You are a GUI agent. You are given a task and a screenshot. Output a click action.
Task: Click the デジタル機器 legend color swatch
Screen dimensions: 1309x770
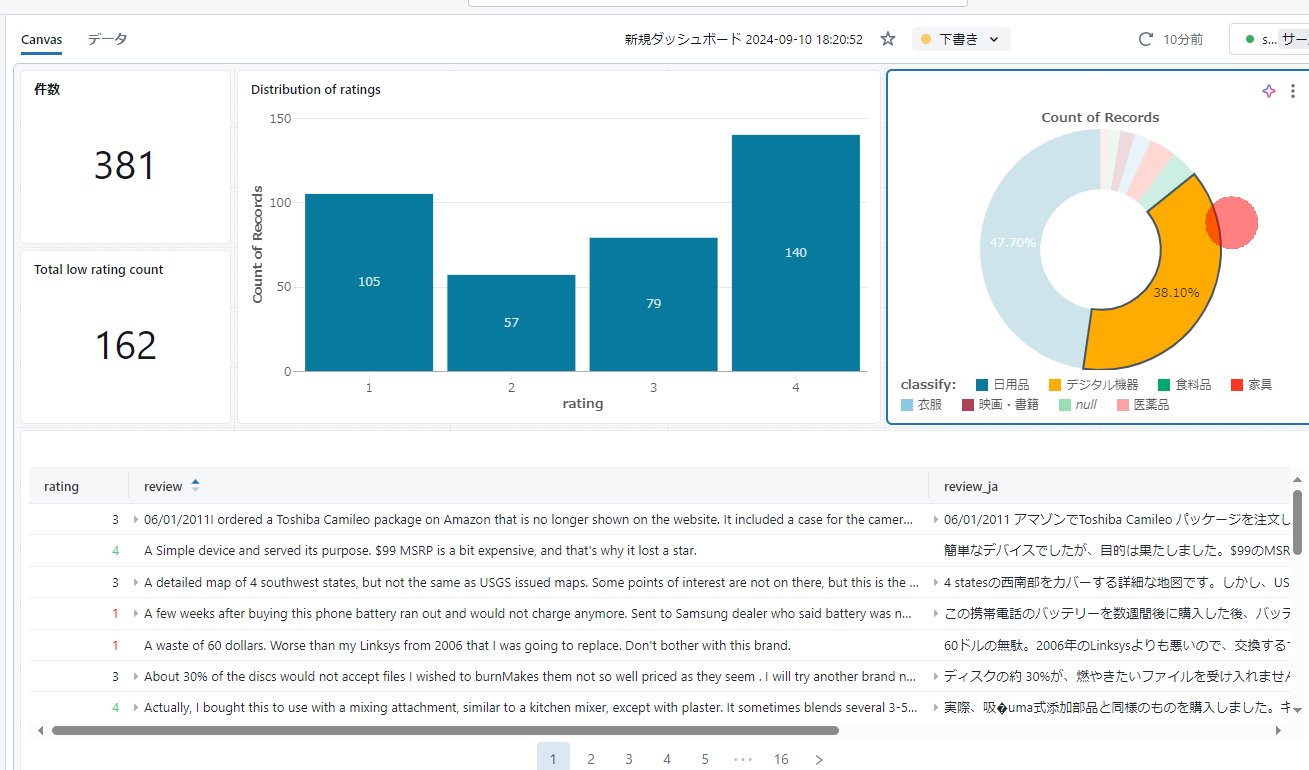click(1055, 385)
